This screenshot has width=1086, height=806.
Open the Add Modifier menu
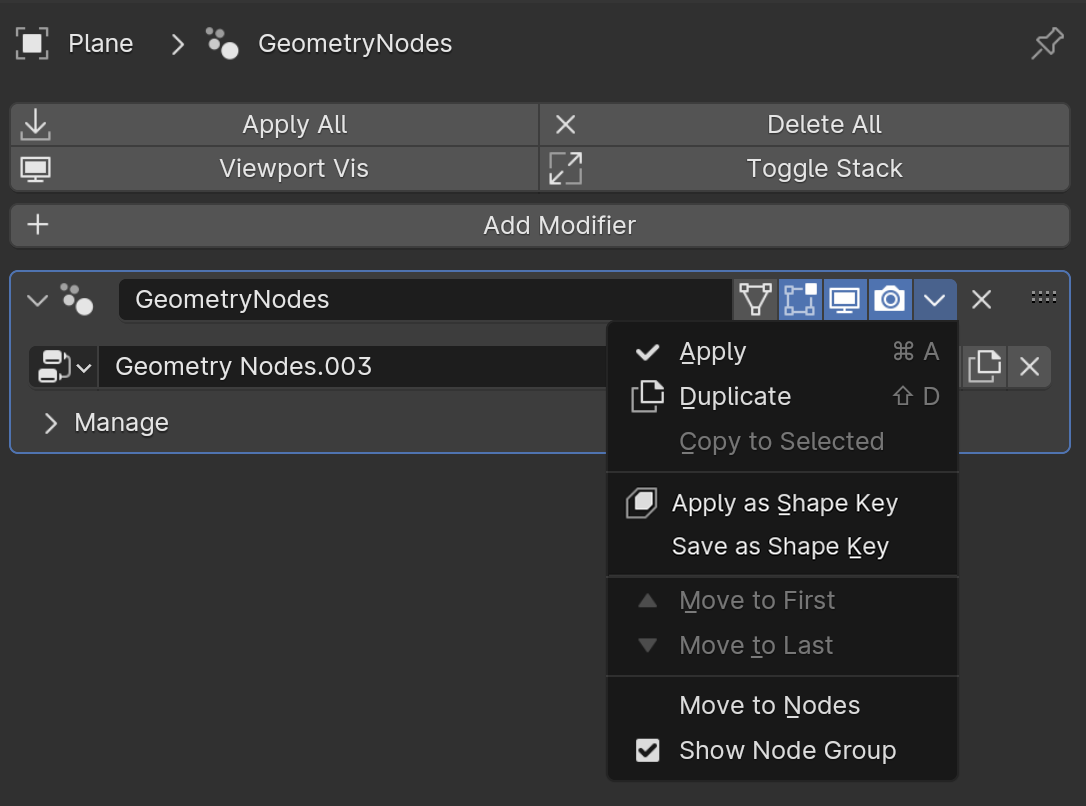coord(540,225)
